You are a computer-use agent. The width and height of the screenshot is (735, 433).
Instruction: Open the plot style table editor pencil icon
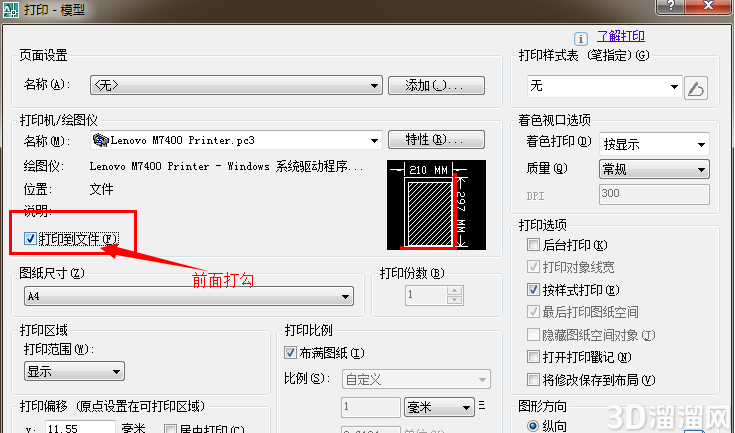tap(696, 88)
